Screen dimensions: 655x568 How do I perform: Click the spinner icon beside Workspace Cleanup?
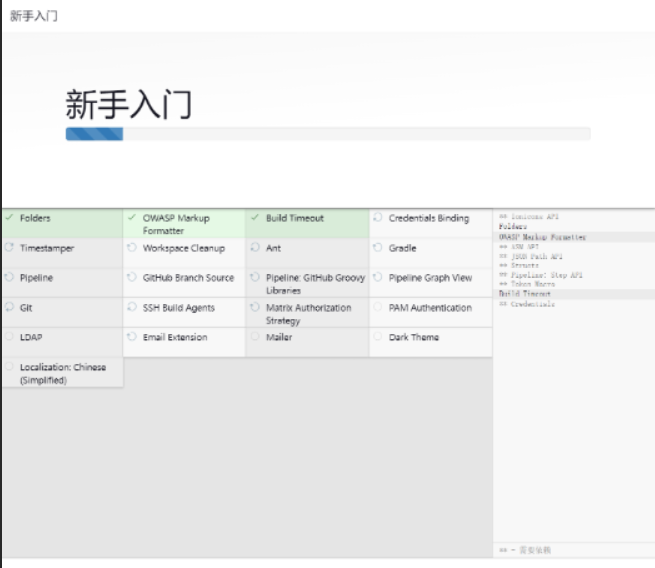point(132,247)
